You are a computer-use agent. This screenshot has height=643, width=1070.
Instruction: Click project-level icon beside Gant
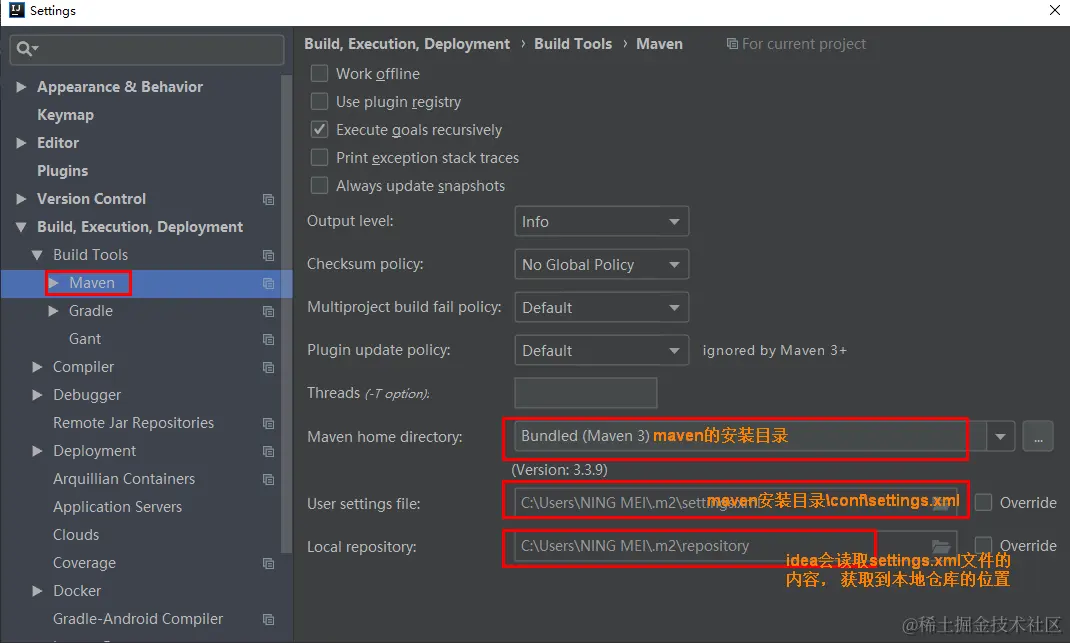tap(268, 339)
